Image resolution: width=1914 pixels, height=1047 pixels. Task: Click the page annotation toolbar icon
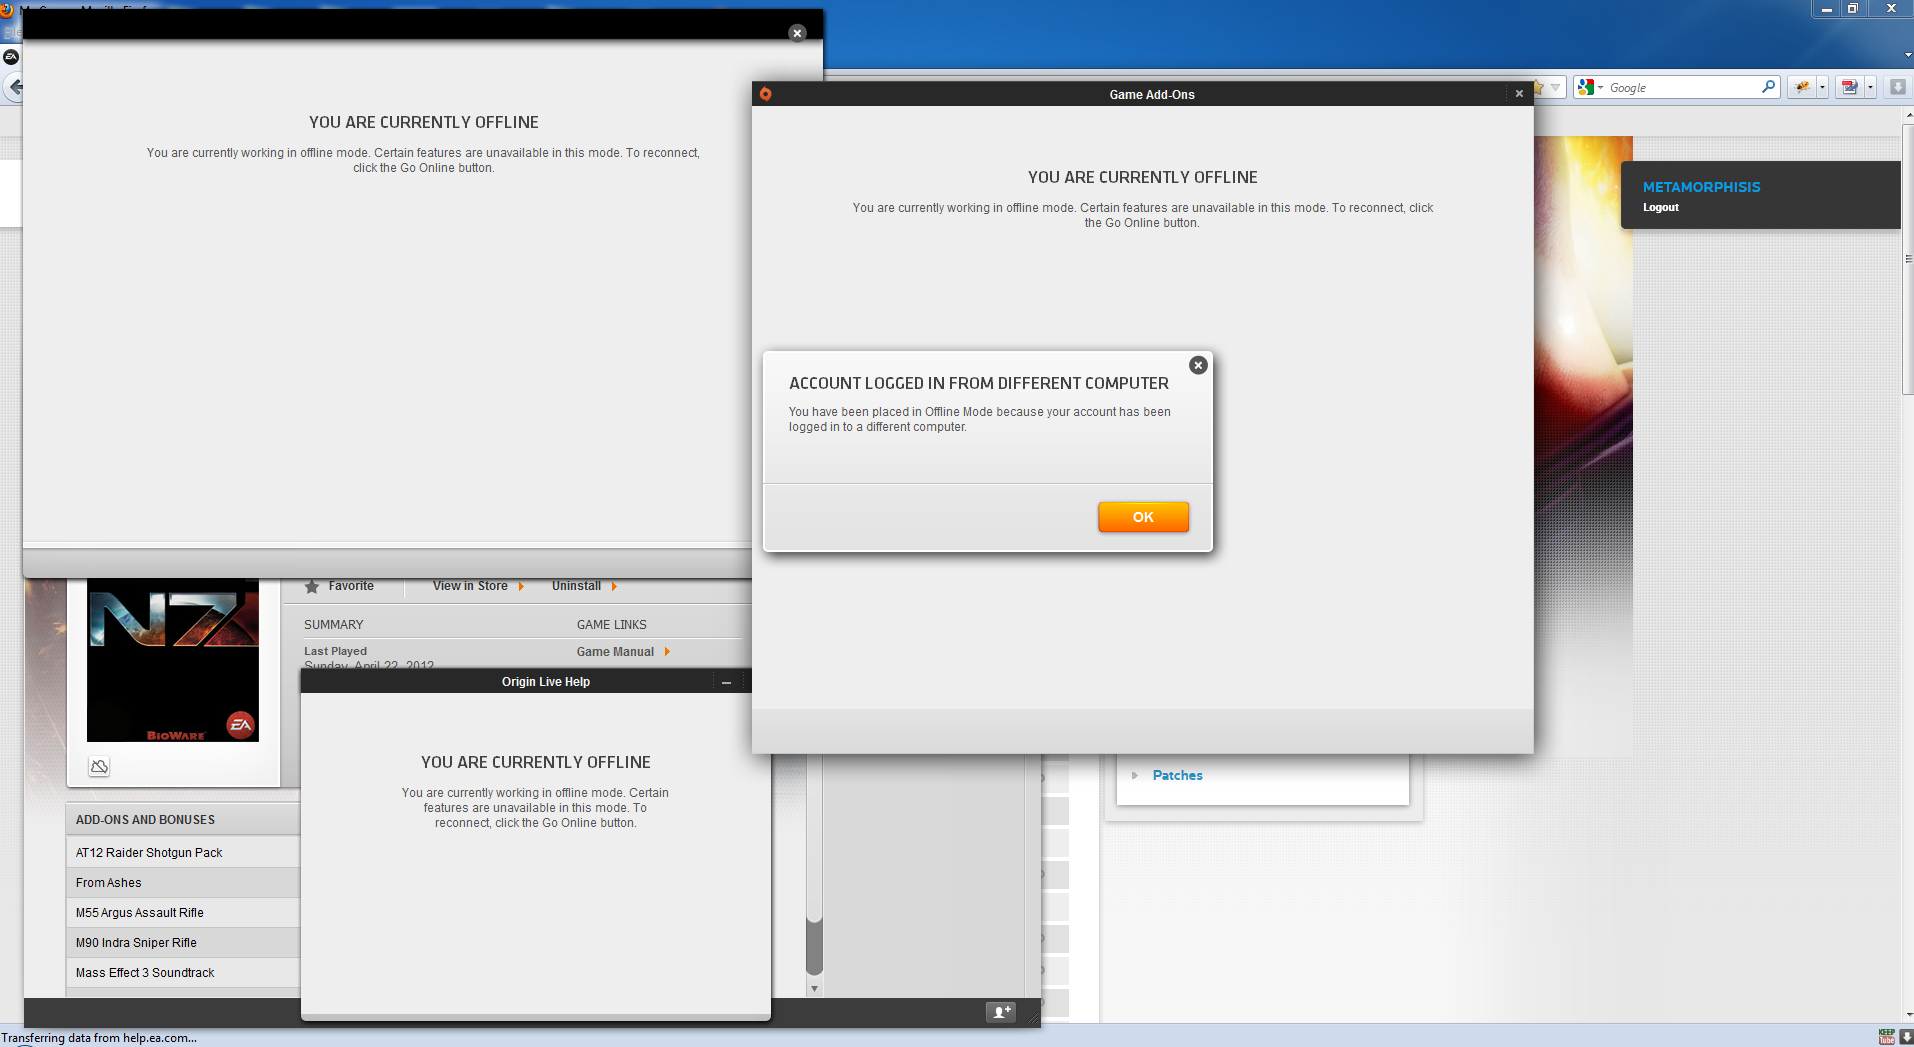(1849, 88)
